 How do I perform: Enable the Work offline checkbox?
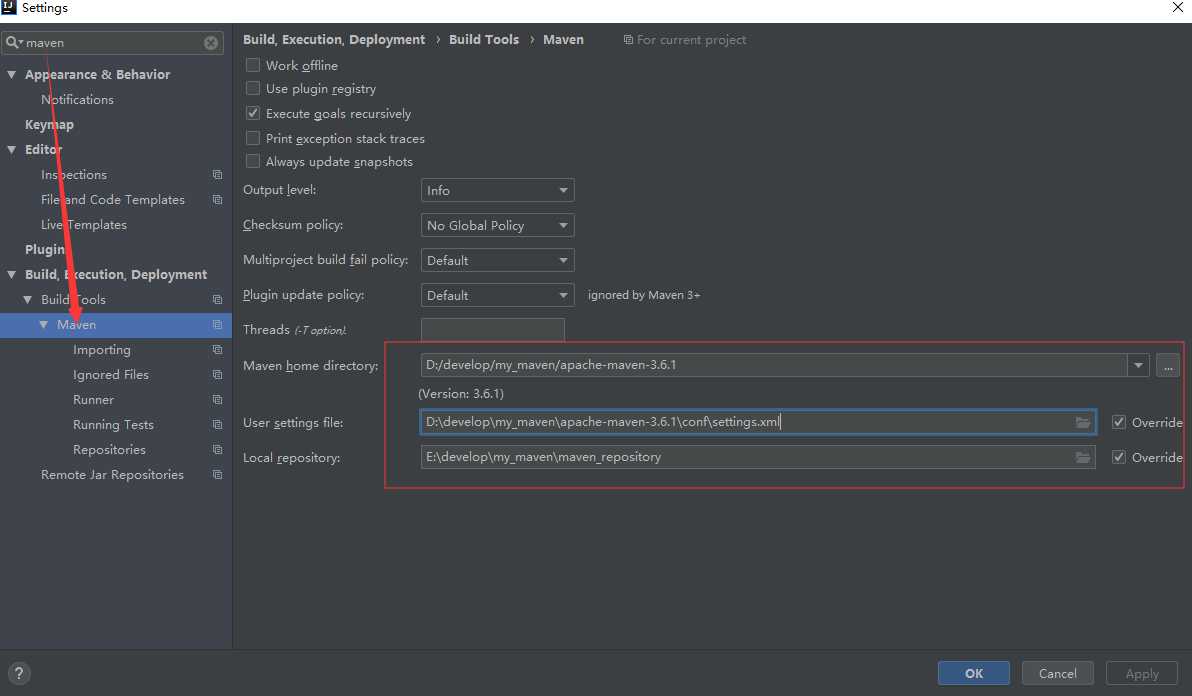point(253,65)
